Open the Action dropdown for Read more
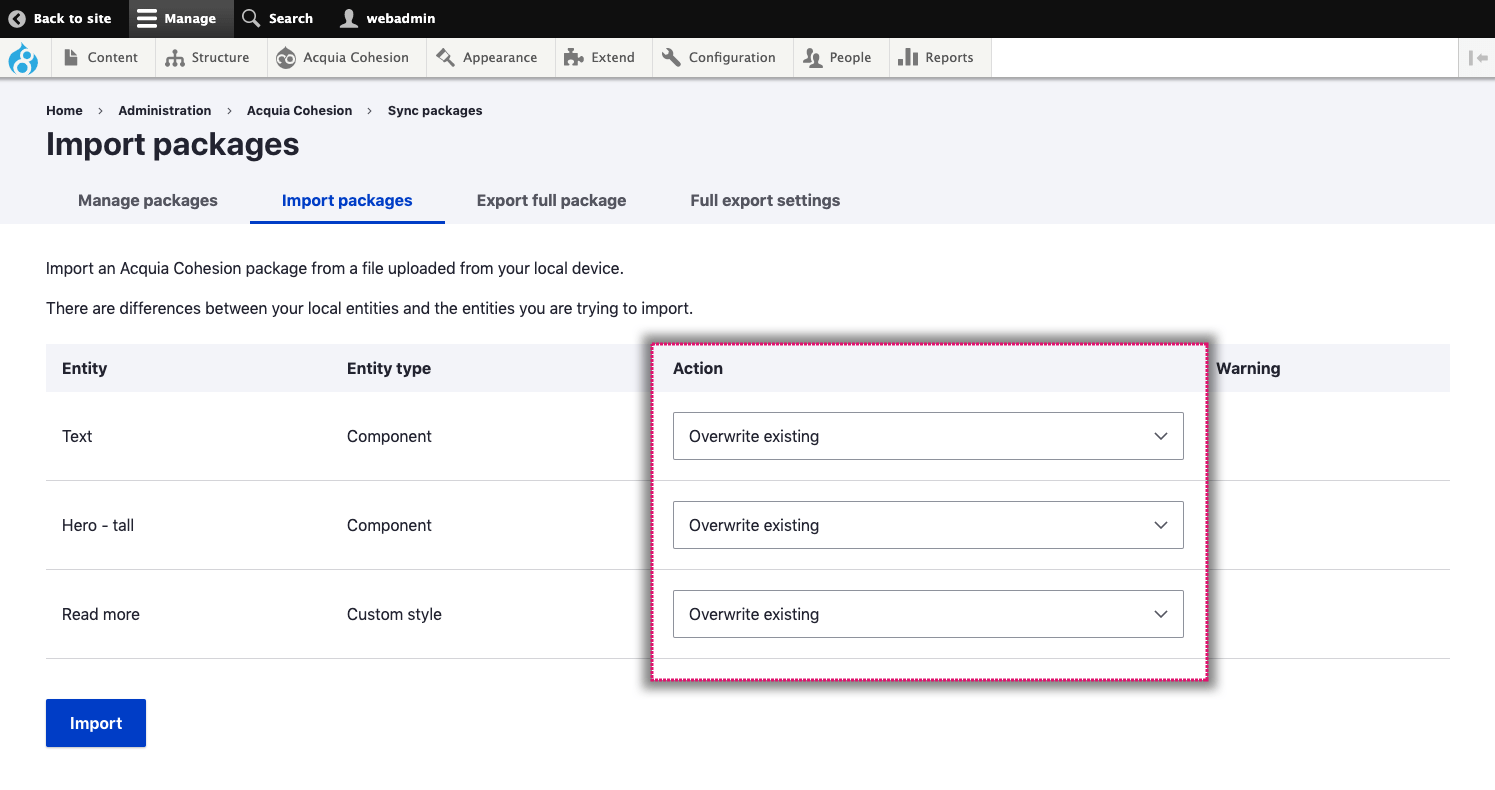This screenshot has height=790, width=1495. [928, 614]
